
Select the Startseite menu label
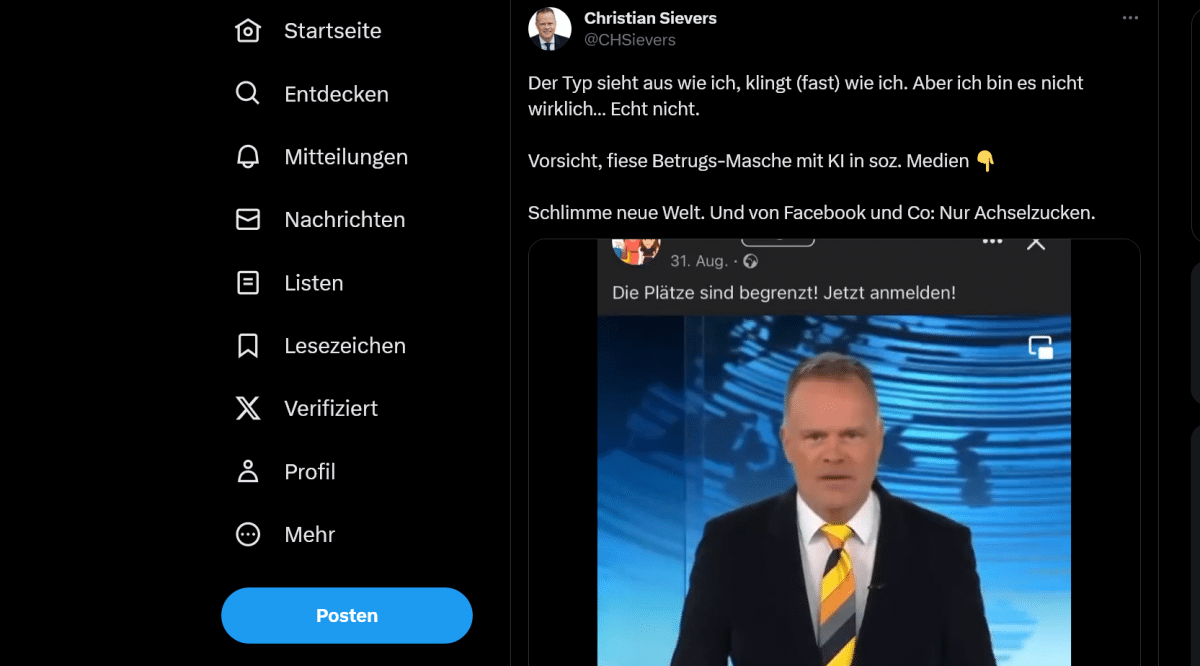coord(332,31)
